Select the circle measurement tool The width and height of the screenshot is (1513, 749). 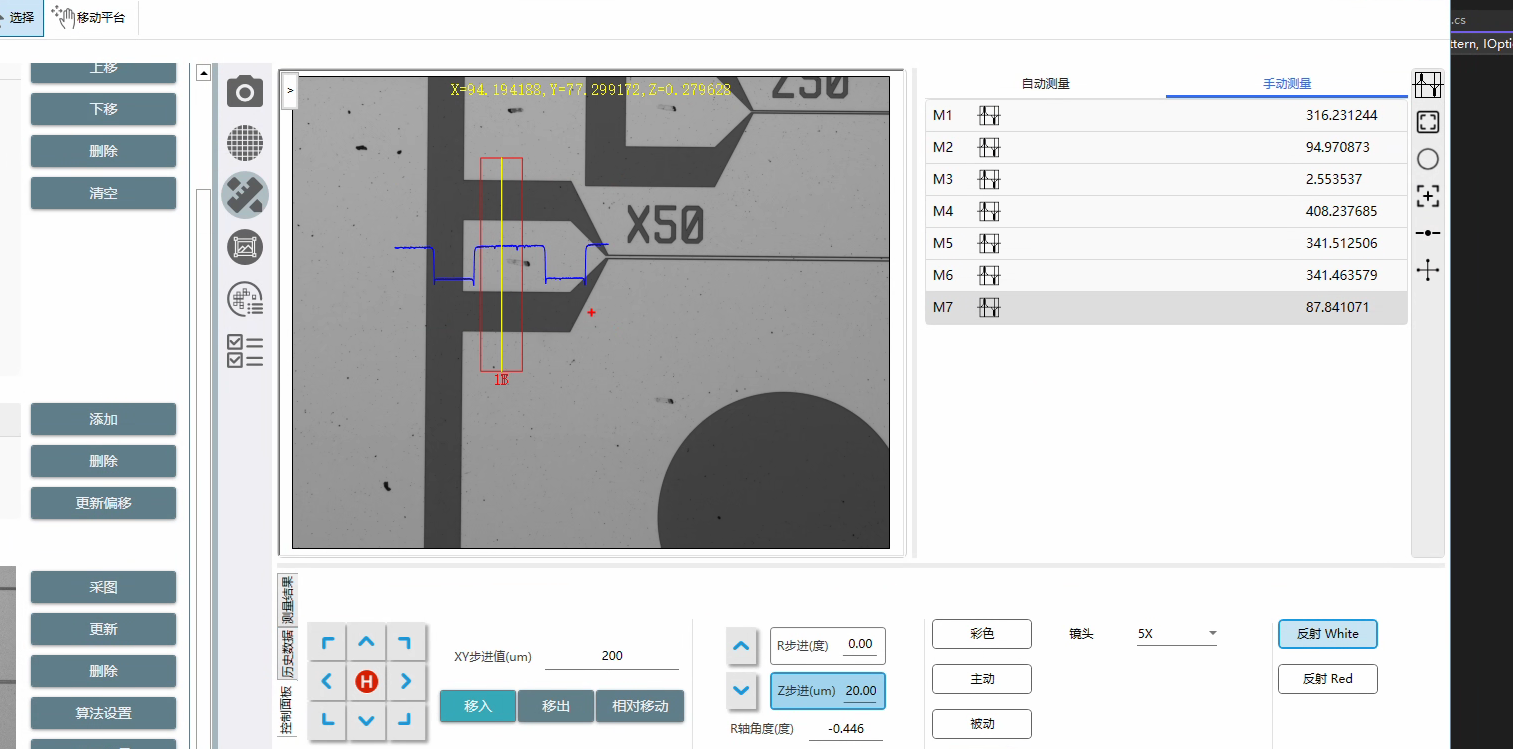coord(1428,159)
